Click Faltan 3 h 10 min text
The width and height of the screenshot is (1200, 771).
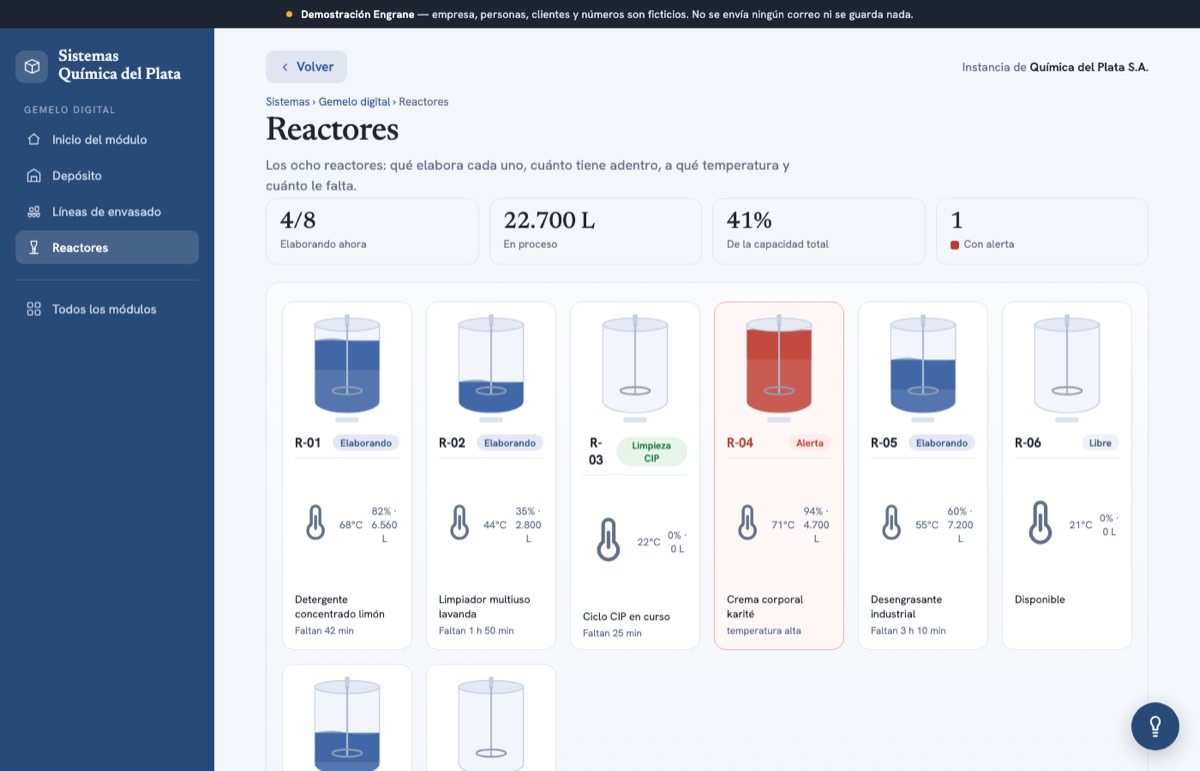pyautogui.click(x=908, y=631)
